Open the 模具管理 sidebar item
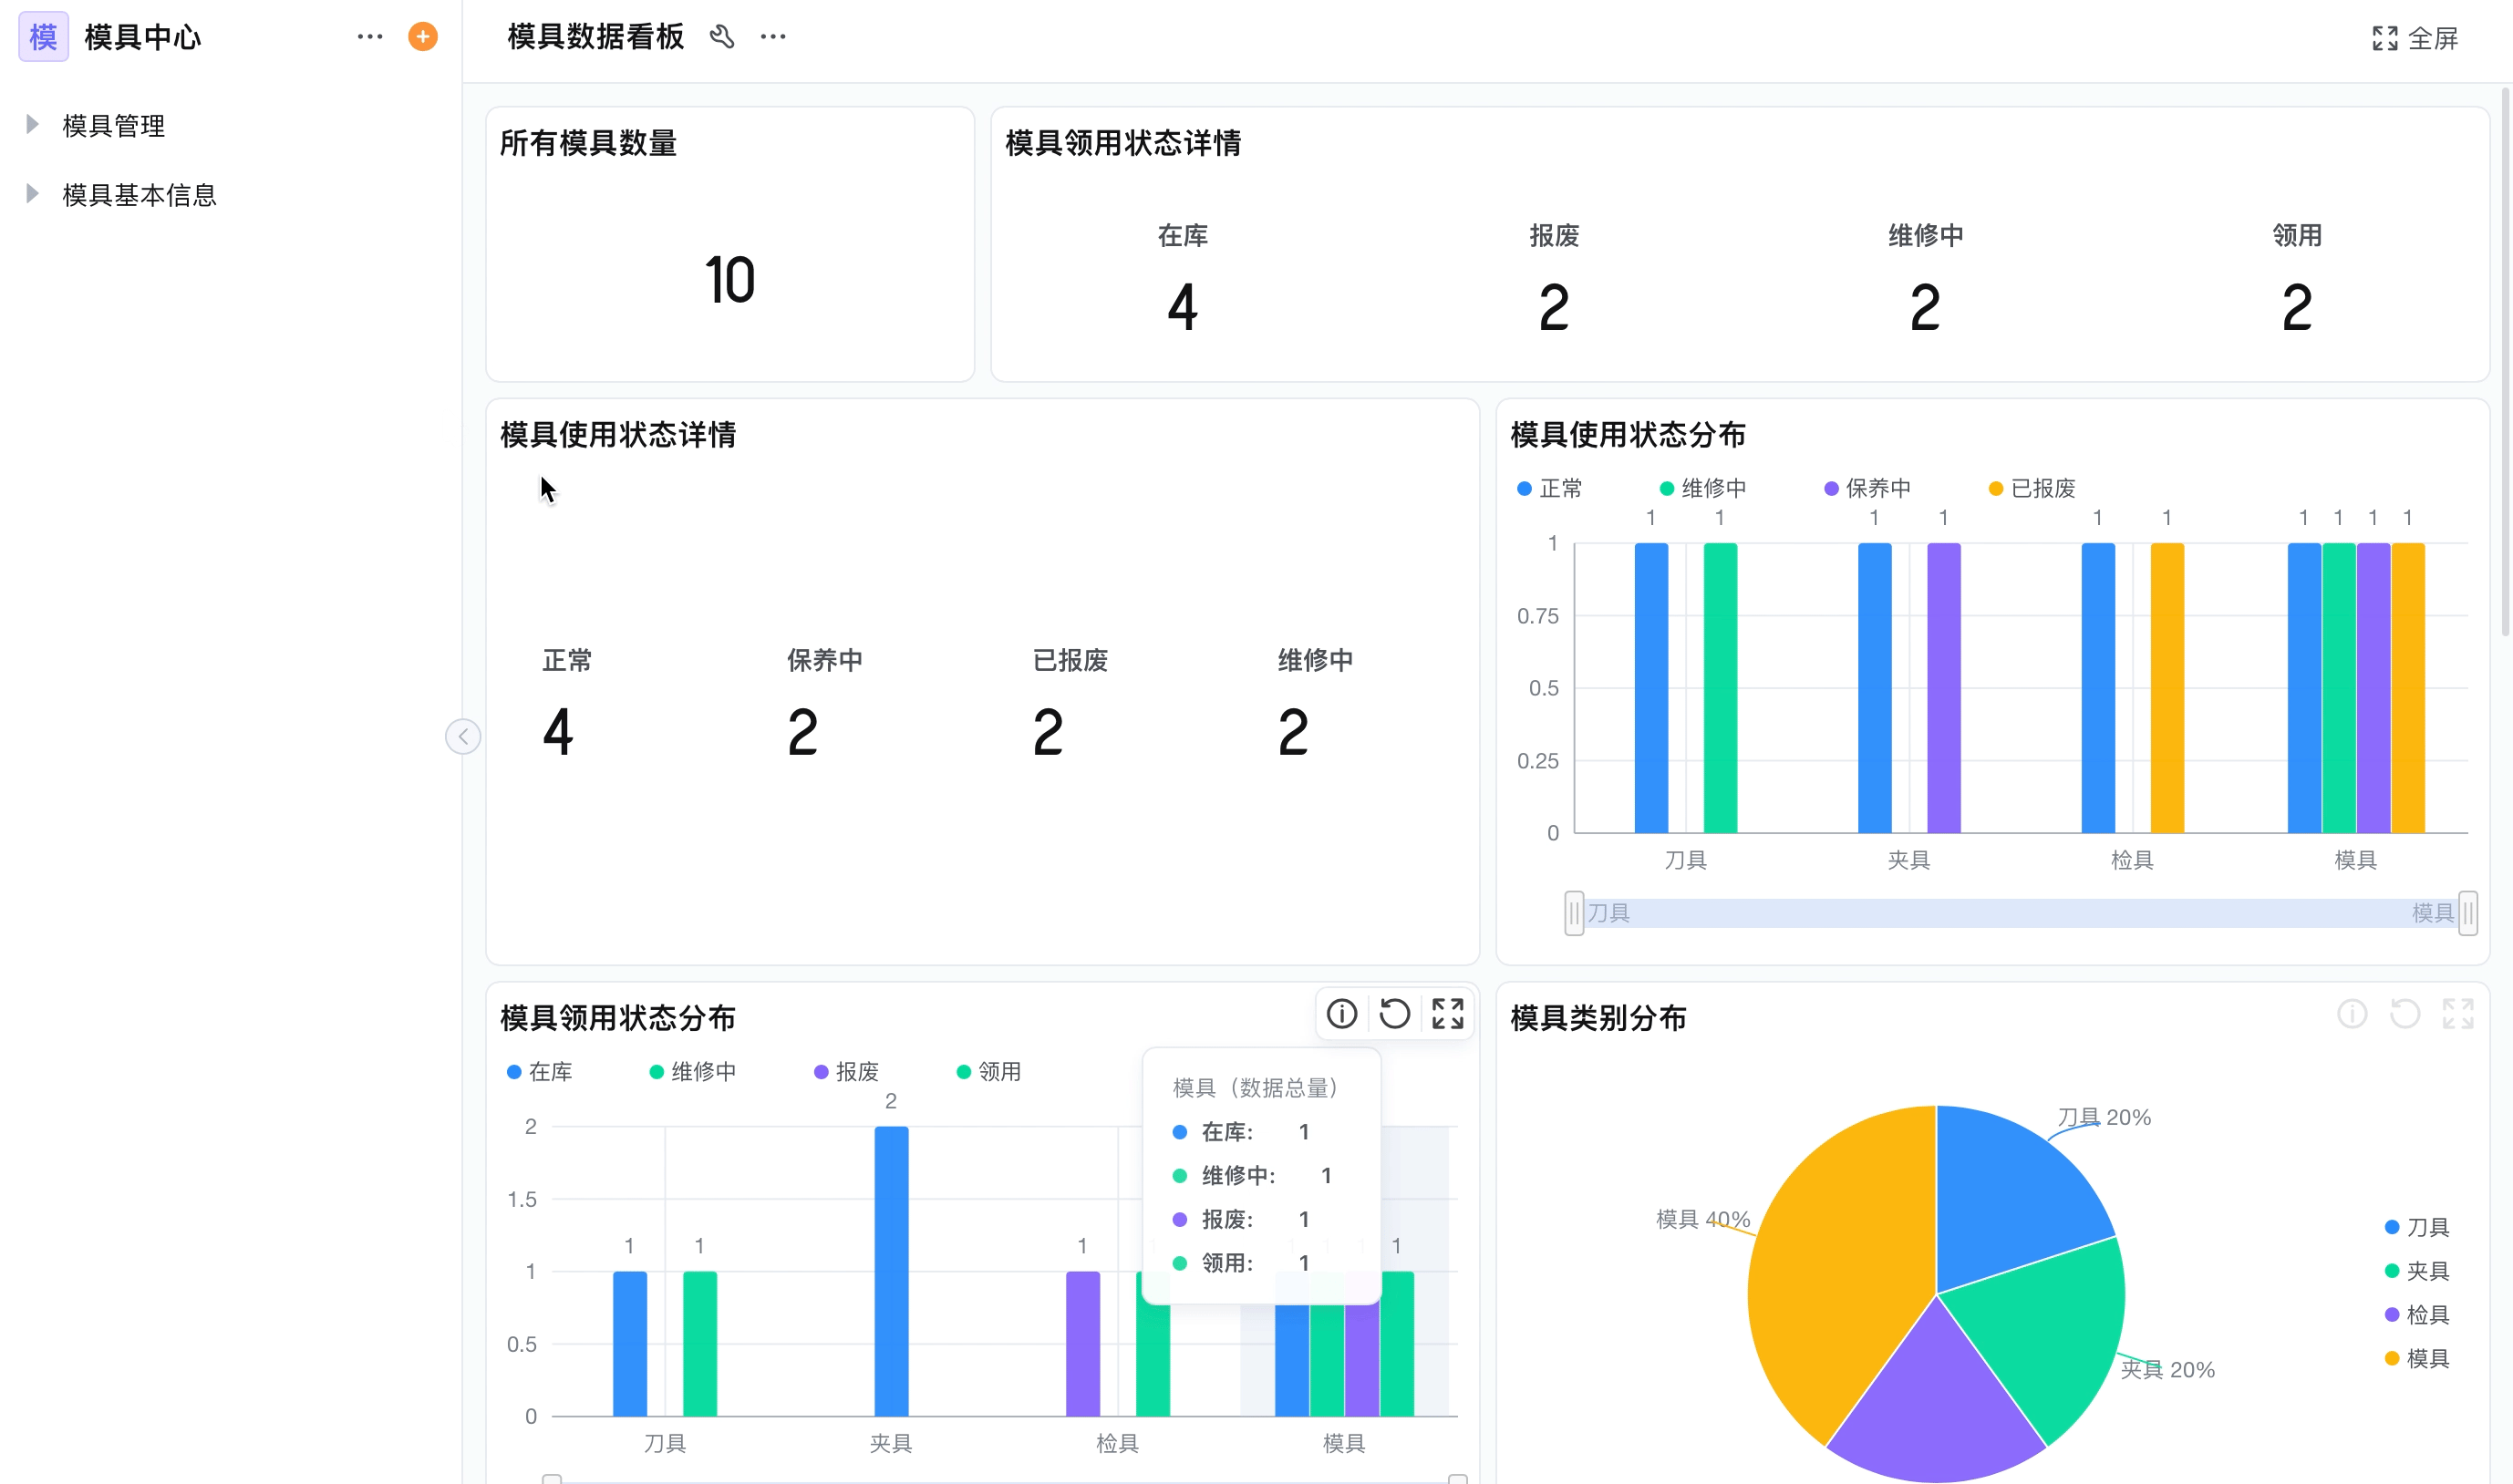The height and width of the screenshot is (1484, 2513). (x=113, y=125)
